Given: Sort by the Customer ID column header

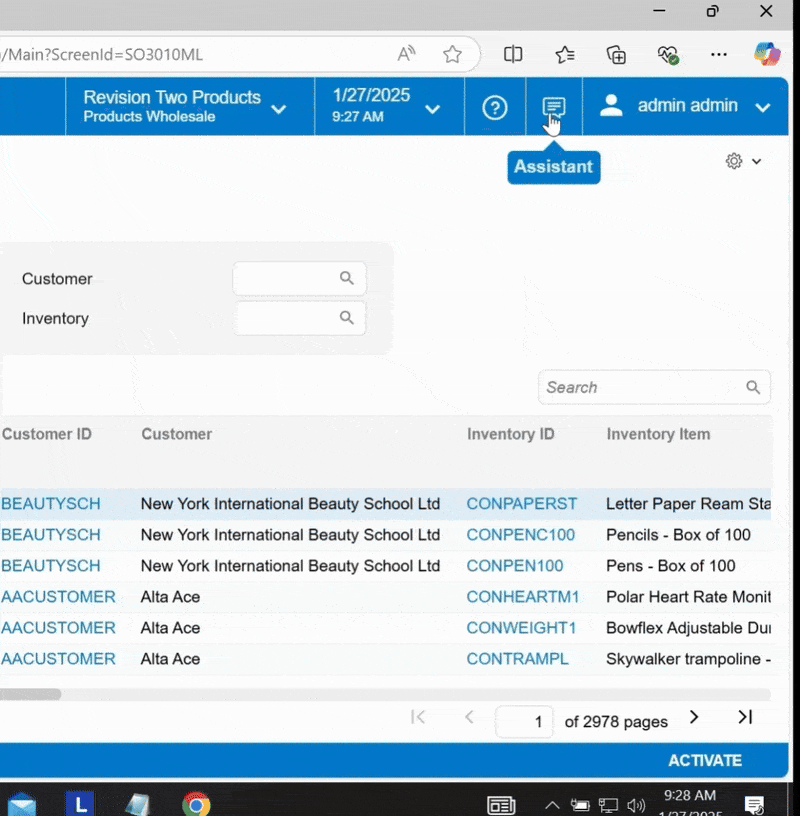Looking at the screenshot, I should 46,434.
